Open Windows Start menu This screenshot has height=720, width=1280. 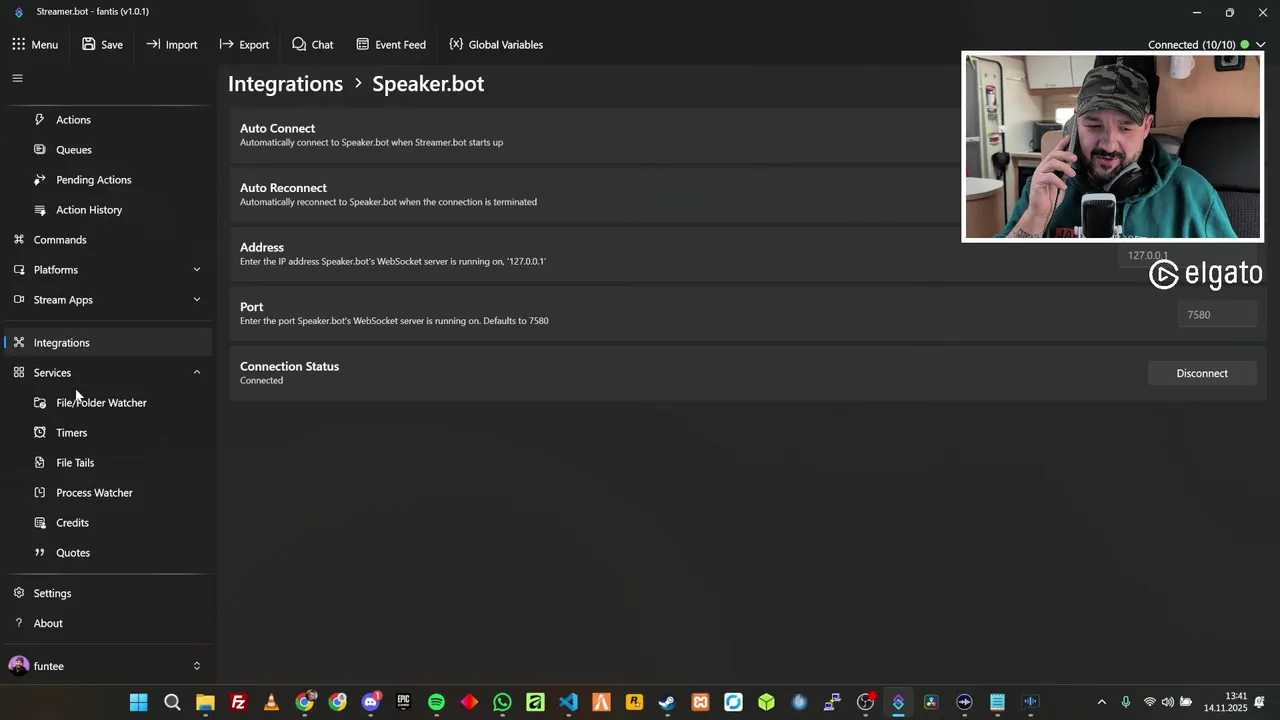(139, 702)
